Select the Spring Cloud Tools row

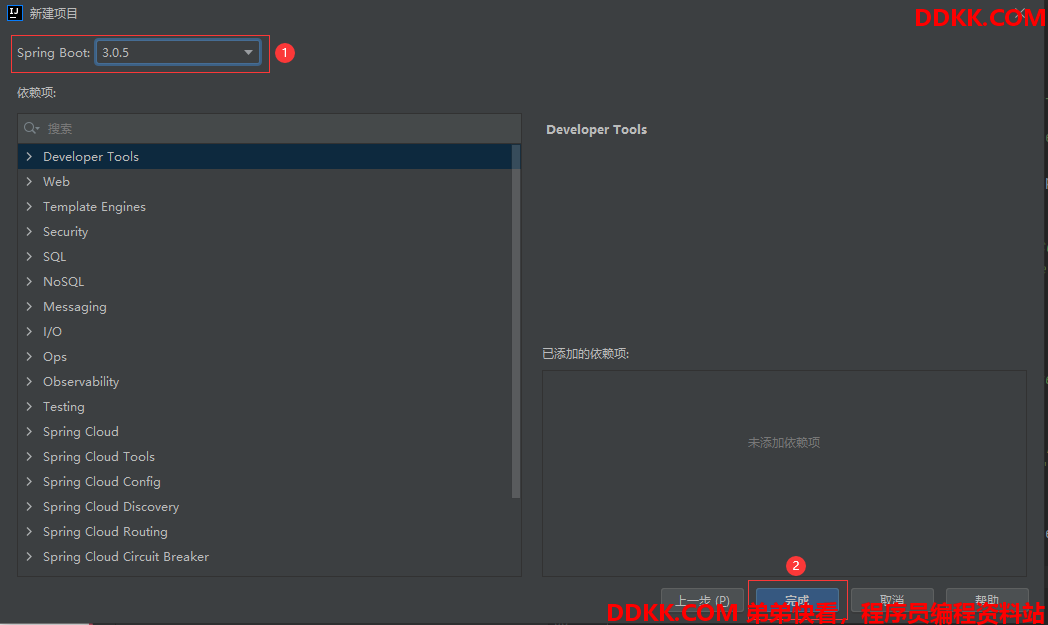[265, 457]
